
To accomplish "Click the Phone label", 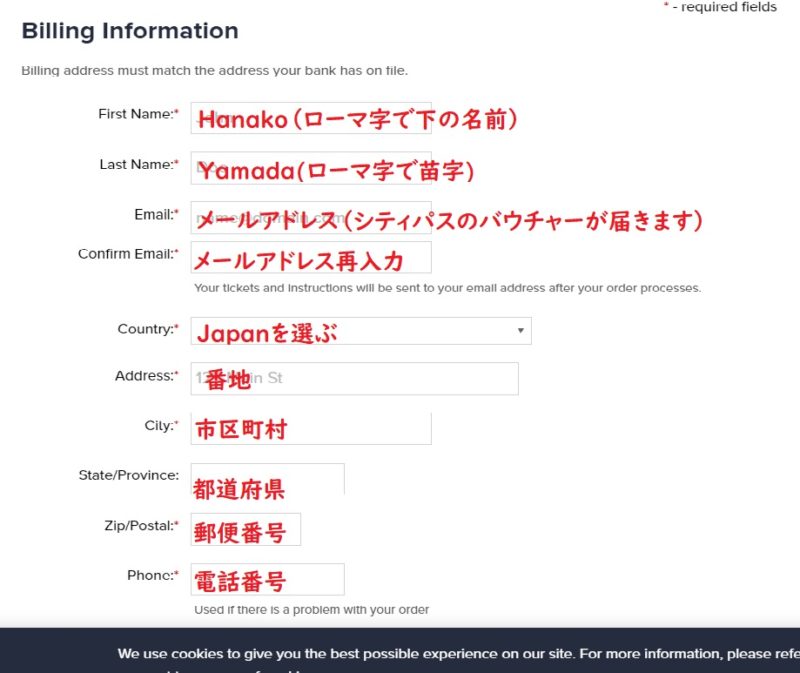I will [153, 576].
